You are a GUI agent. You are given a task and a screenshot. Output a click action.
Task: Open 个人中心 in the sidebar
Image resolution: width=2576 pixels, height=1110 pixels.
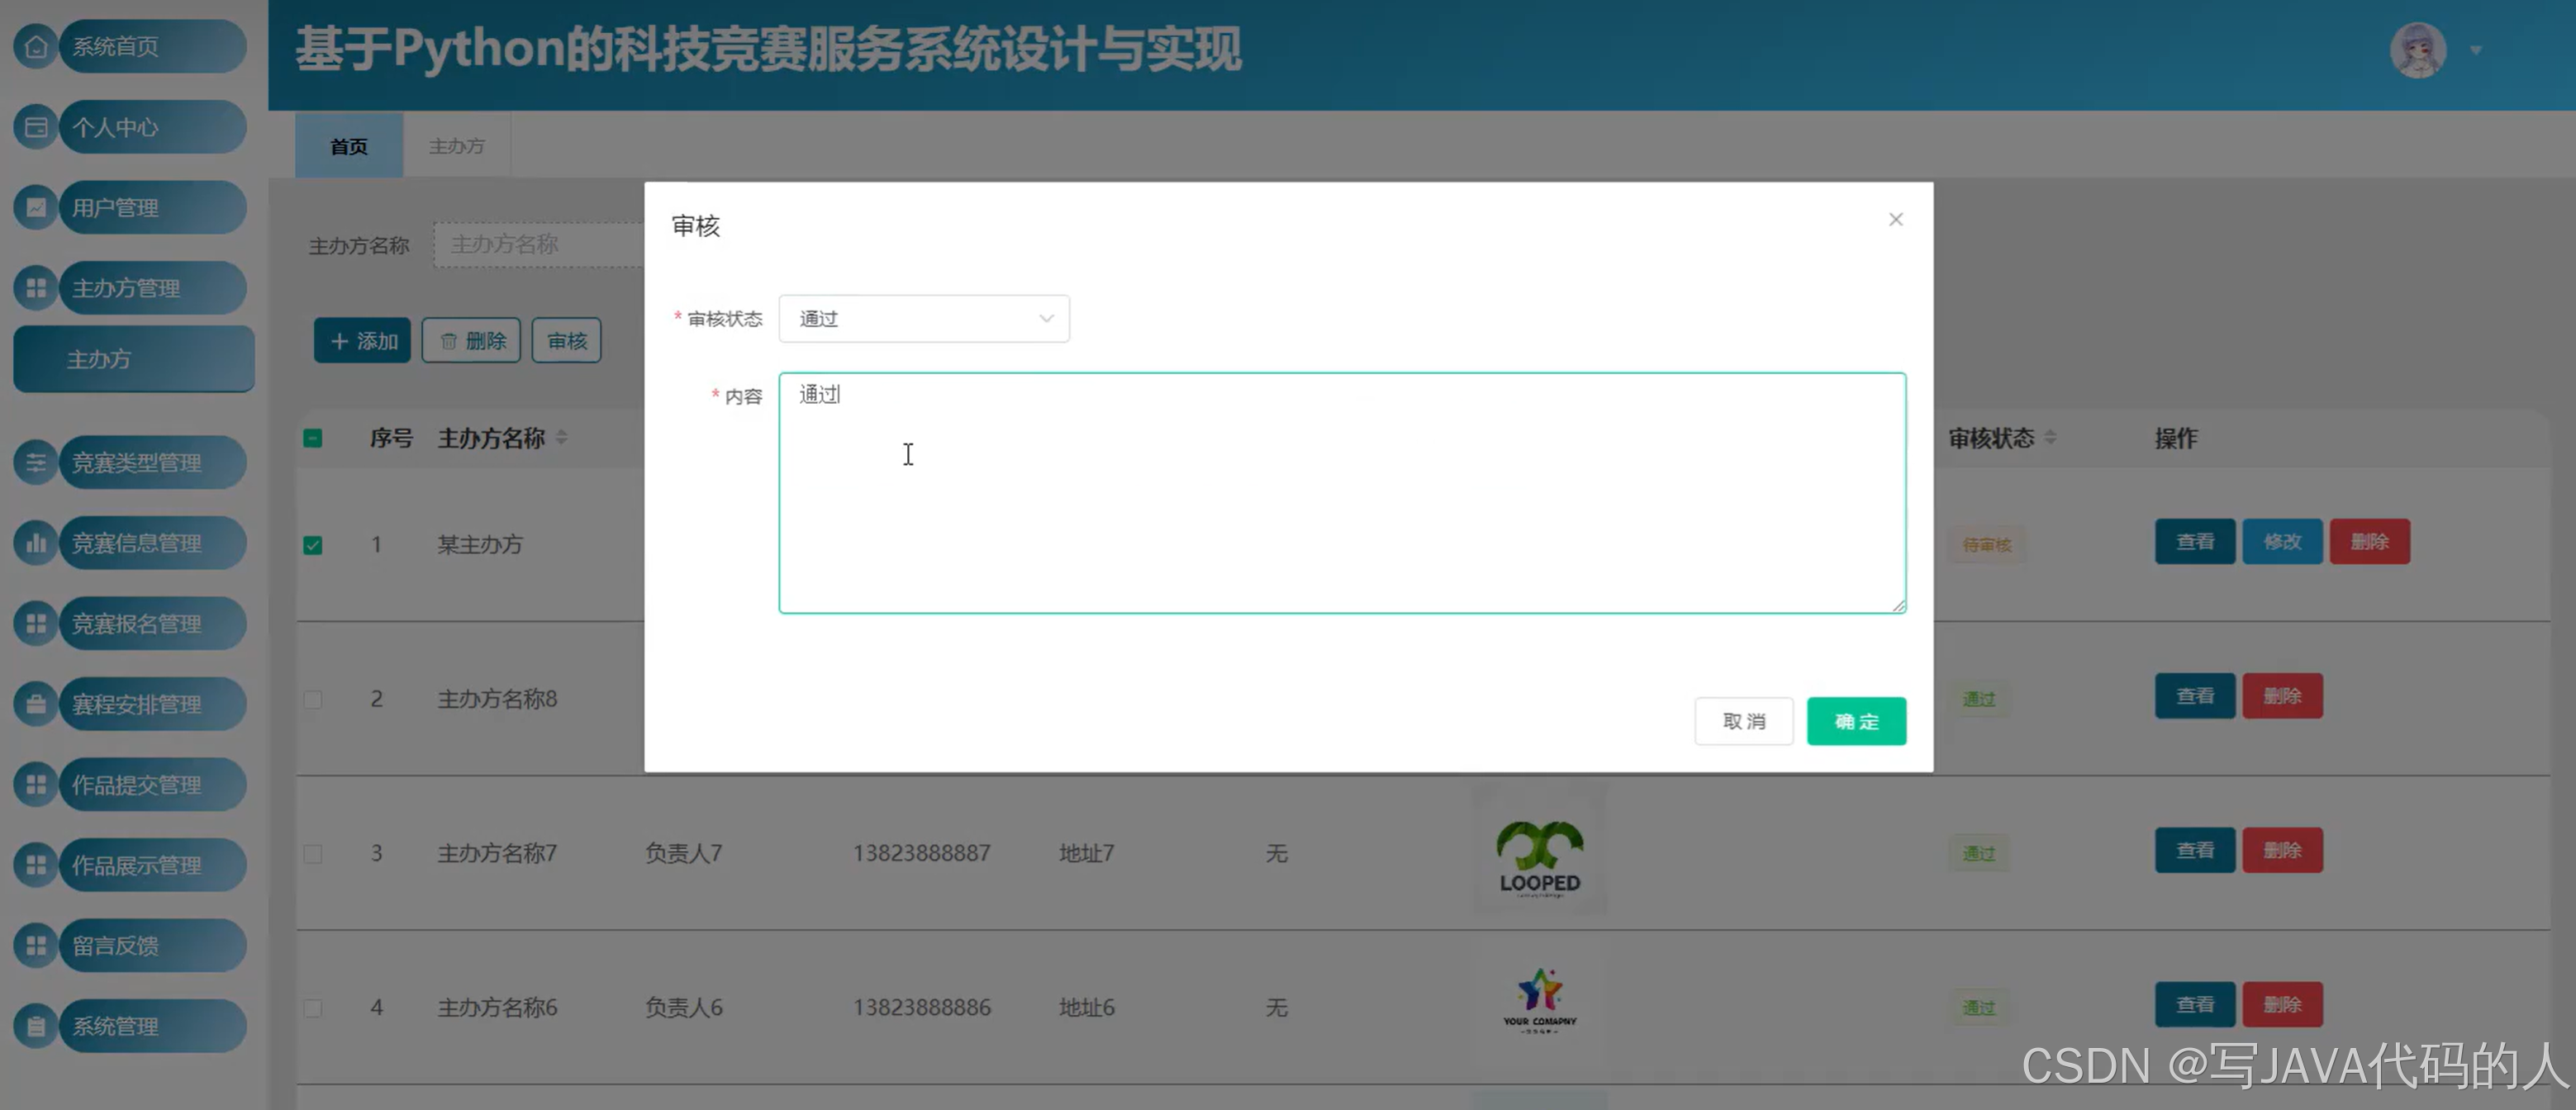point(129,127)
